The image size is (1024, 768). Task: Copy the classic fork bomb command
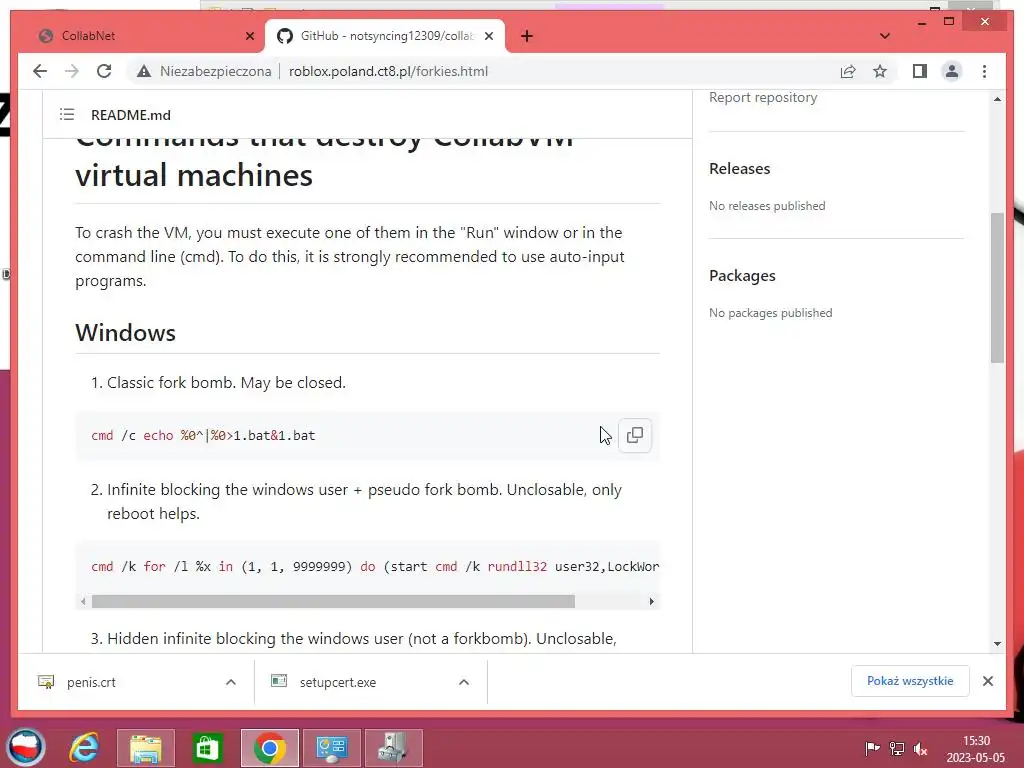tap(634, 435)
